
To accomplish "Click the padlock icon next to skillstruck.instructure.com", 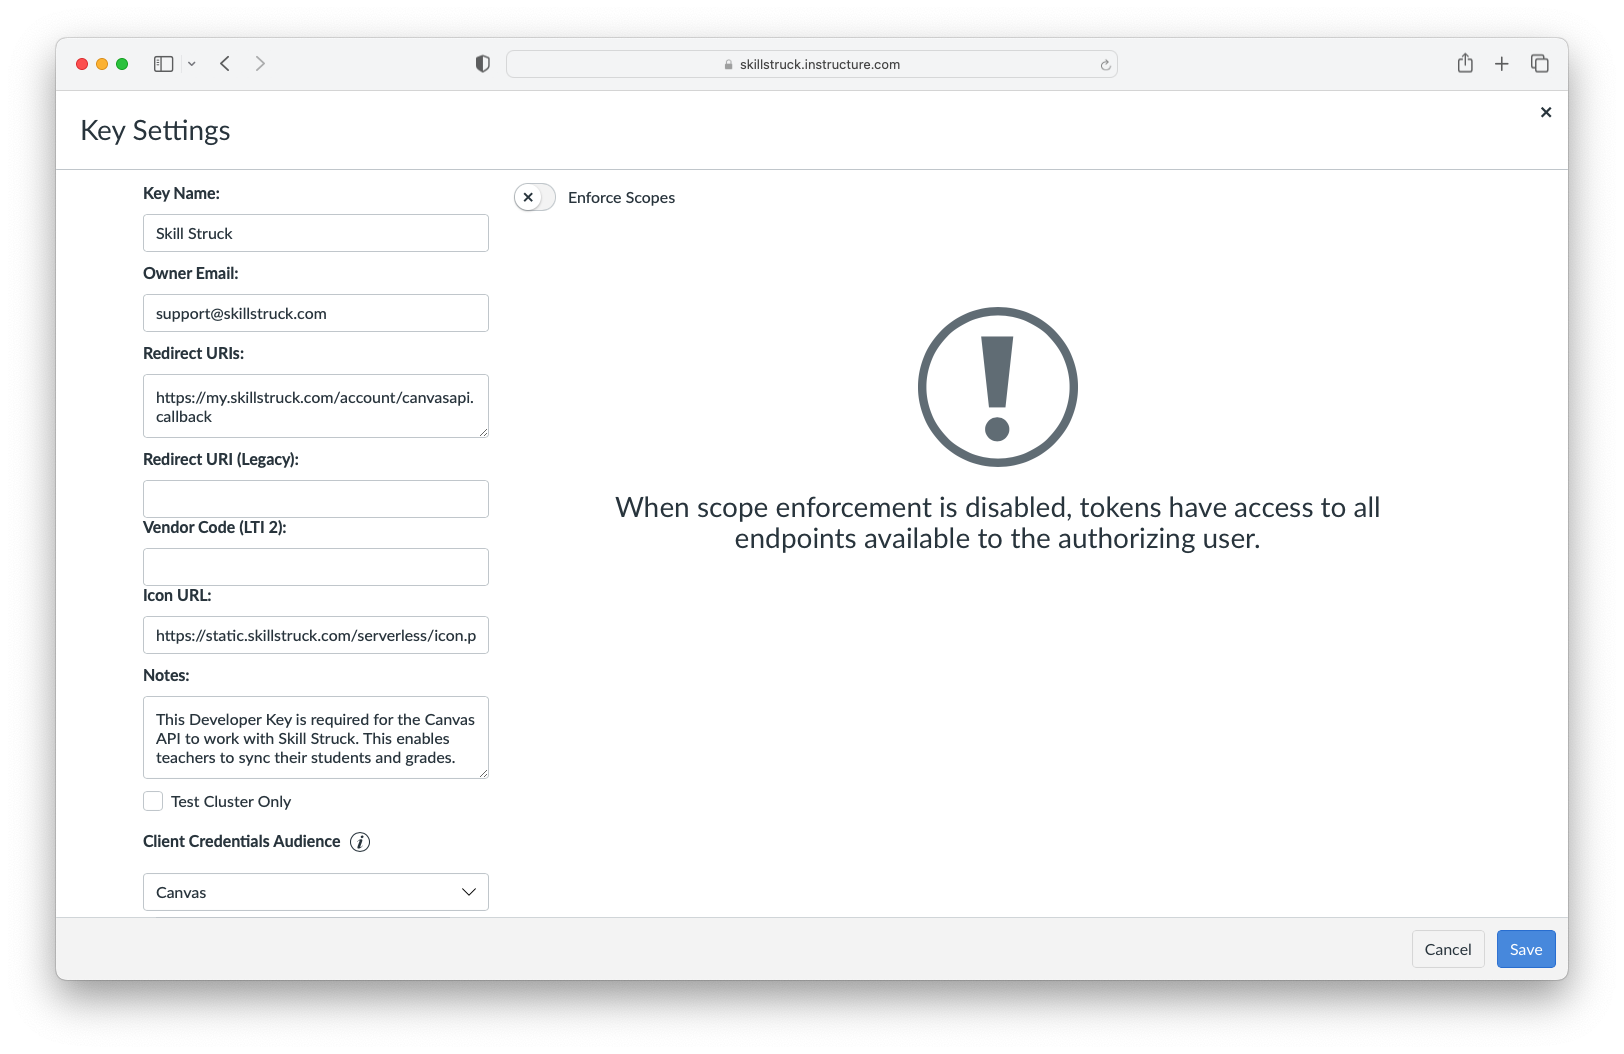I will click(726, 64).
